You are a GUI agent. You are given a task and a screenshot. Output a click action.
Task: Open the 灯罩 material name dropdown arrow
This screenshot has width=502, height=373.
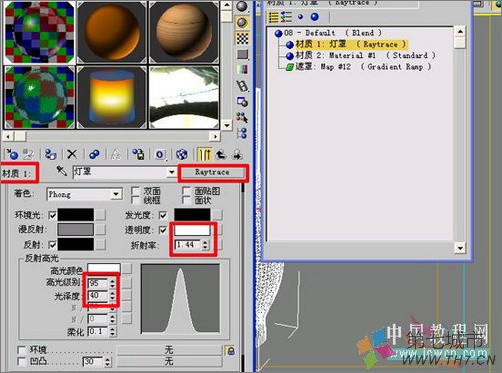[x=171, y=172]
